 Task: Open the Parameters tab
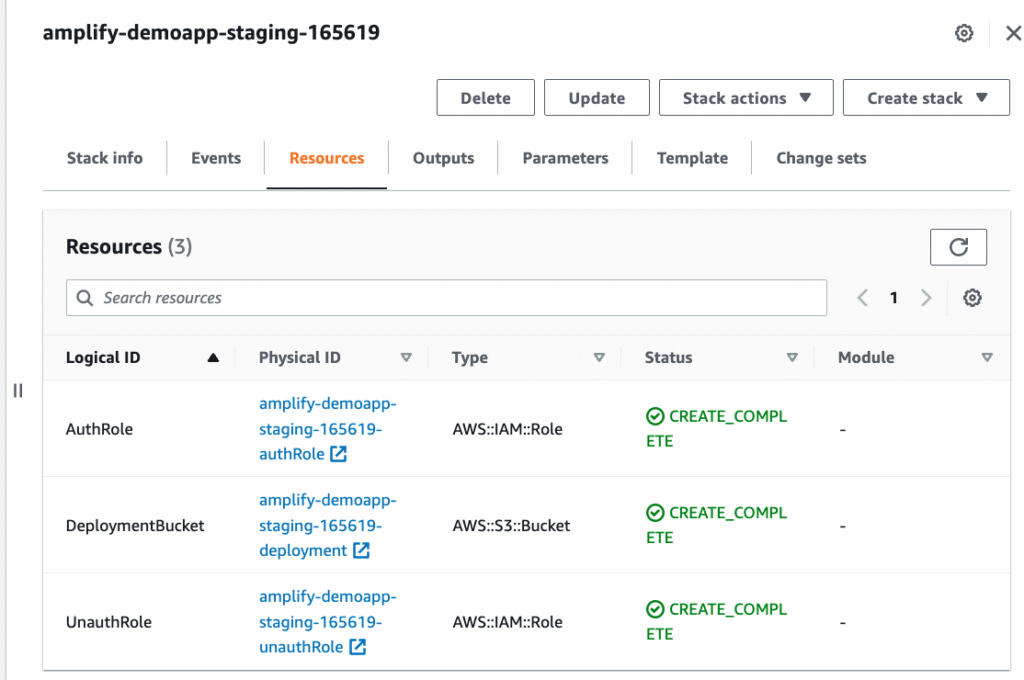566,158
